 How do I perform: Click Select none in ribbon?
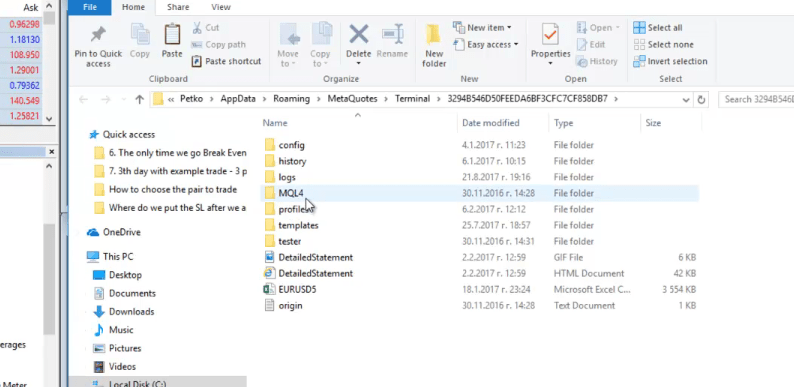pos(663,45)
